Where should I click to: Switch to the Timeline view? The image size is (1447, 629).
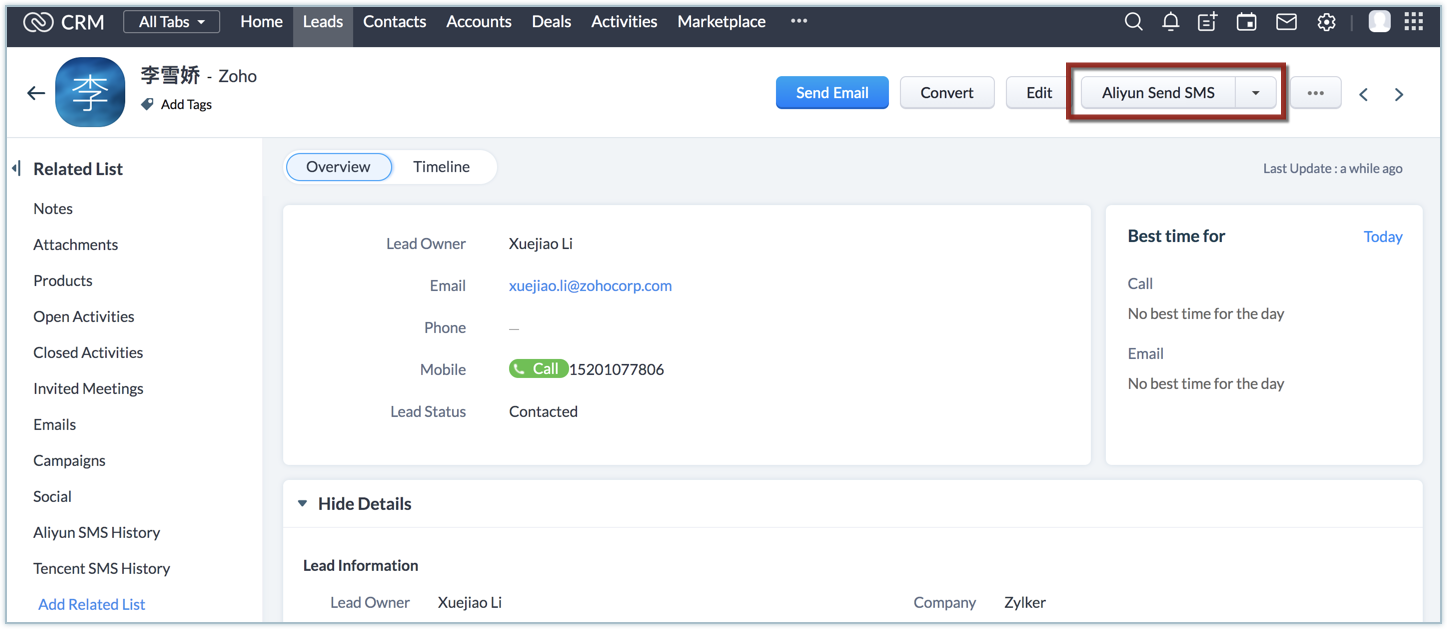(442, 167)
